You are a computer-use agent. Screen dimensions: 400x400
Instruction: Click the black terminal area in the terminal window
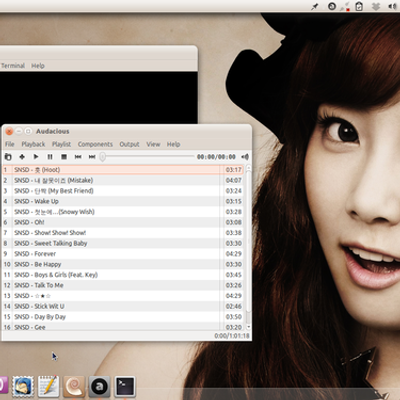[98, 97]
